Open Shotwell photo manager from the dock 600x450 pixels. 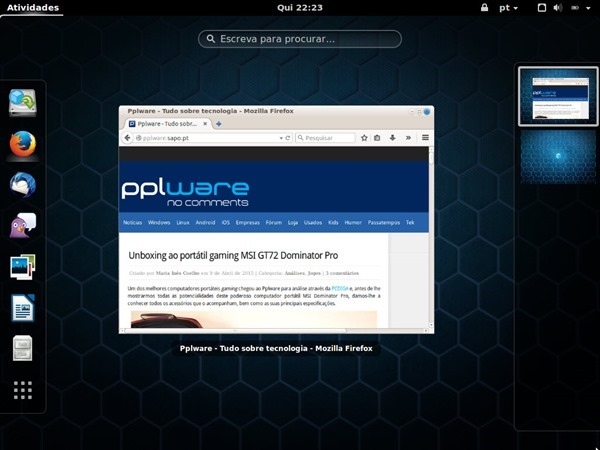click(x=23, y=267)
